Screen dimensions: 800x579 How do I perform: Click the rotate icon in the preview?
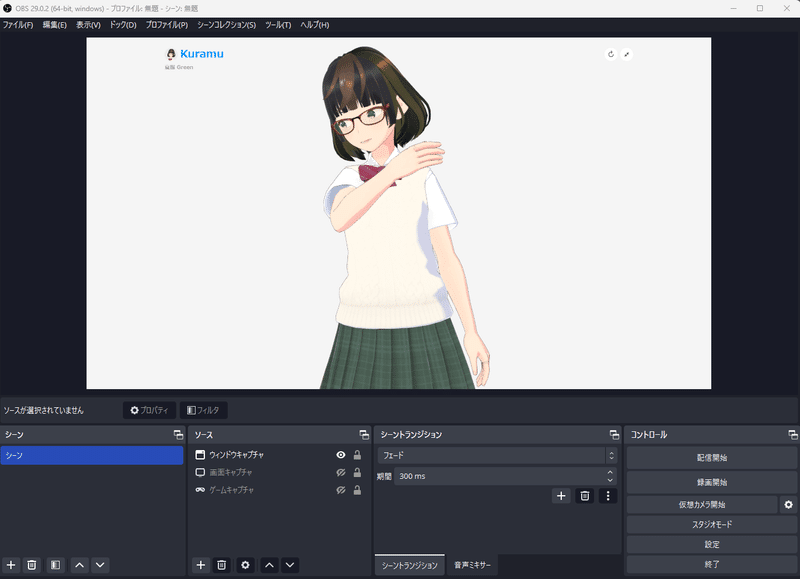coord(611,54)
